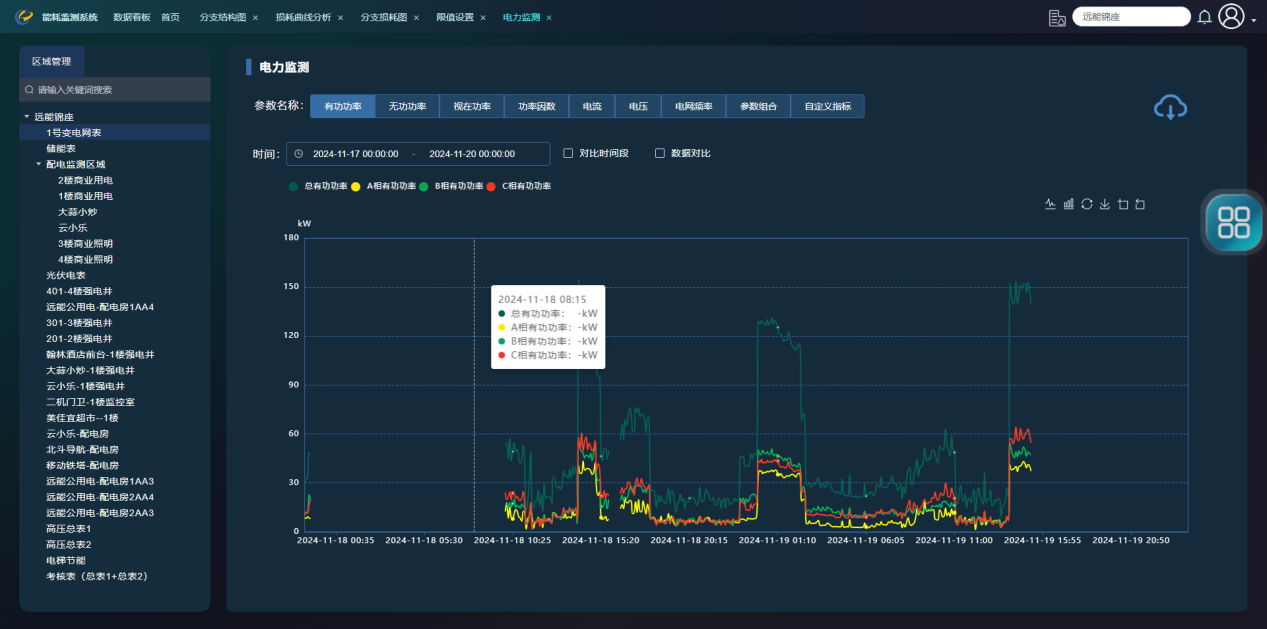The height and width of the screenshot is (629, 1267).
Task: Collapse the 配电监测区域 tree node
Action: click(39, 164)
